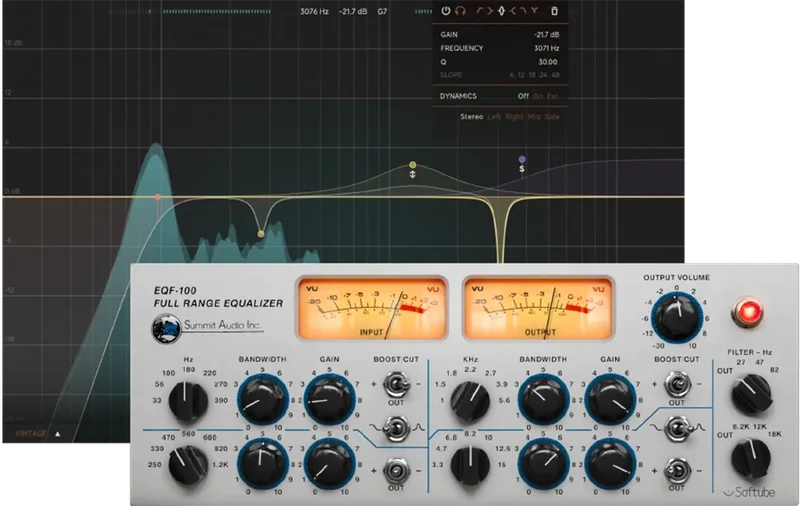Click the Output VU meter

pos(538,309)
